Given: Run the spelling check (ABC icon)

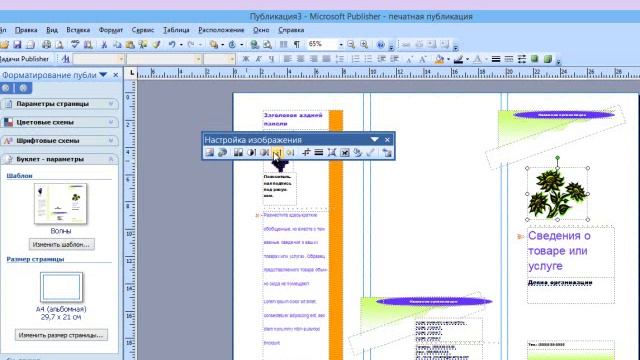Looking at the screenshot, I should point(75,44).
